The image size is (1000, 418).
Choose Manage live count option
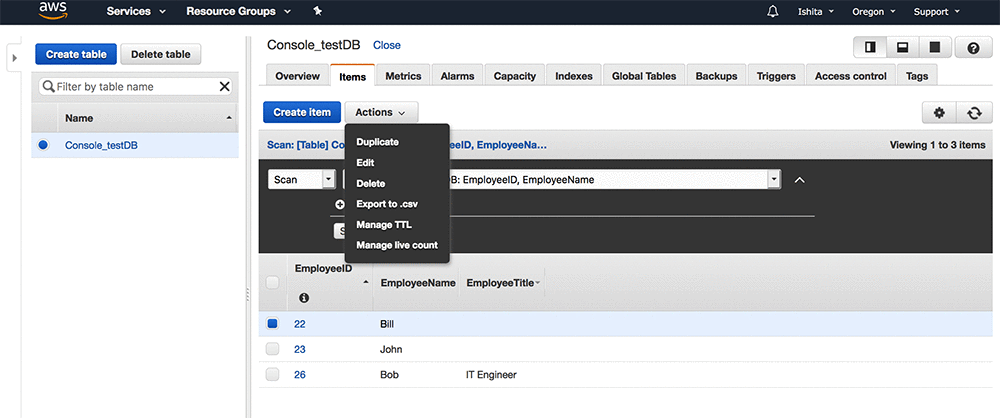[x=397, y=245]
